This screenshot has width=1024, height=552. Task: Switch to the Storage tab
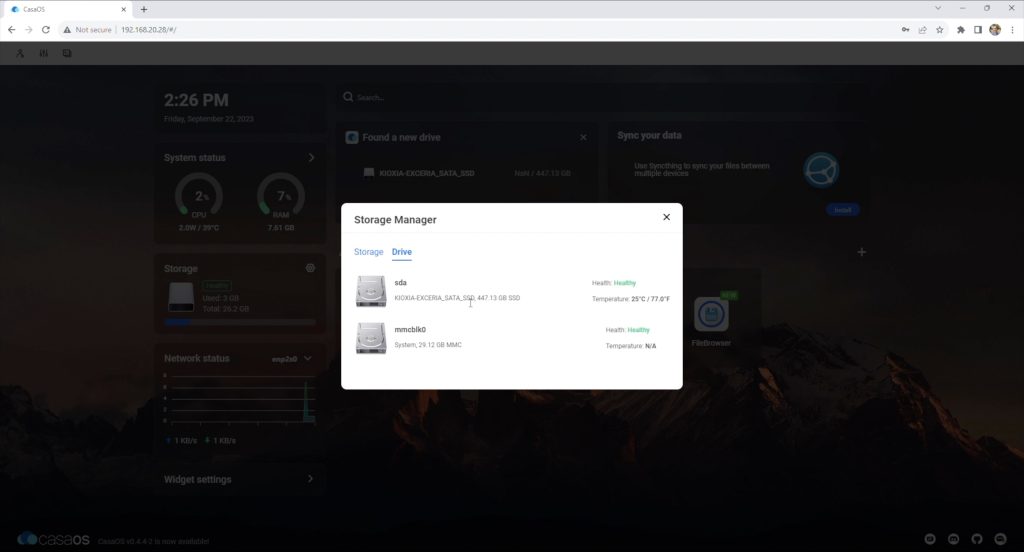click(368, 252)
